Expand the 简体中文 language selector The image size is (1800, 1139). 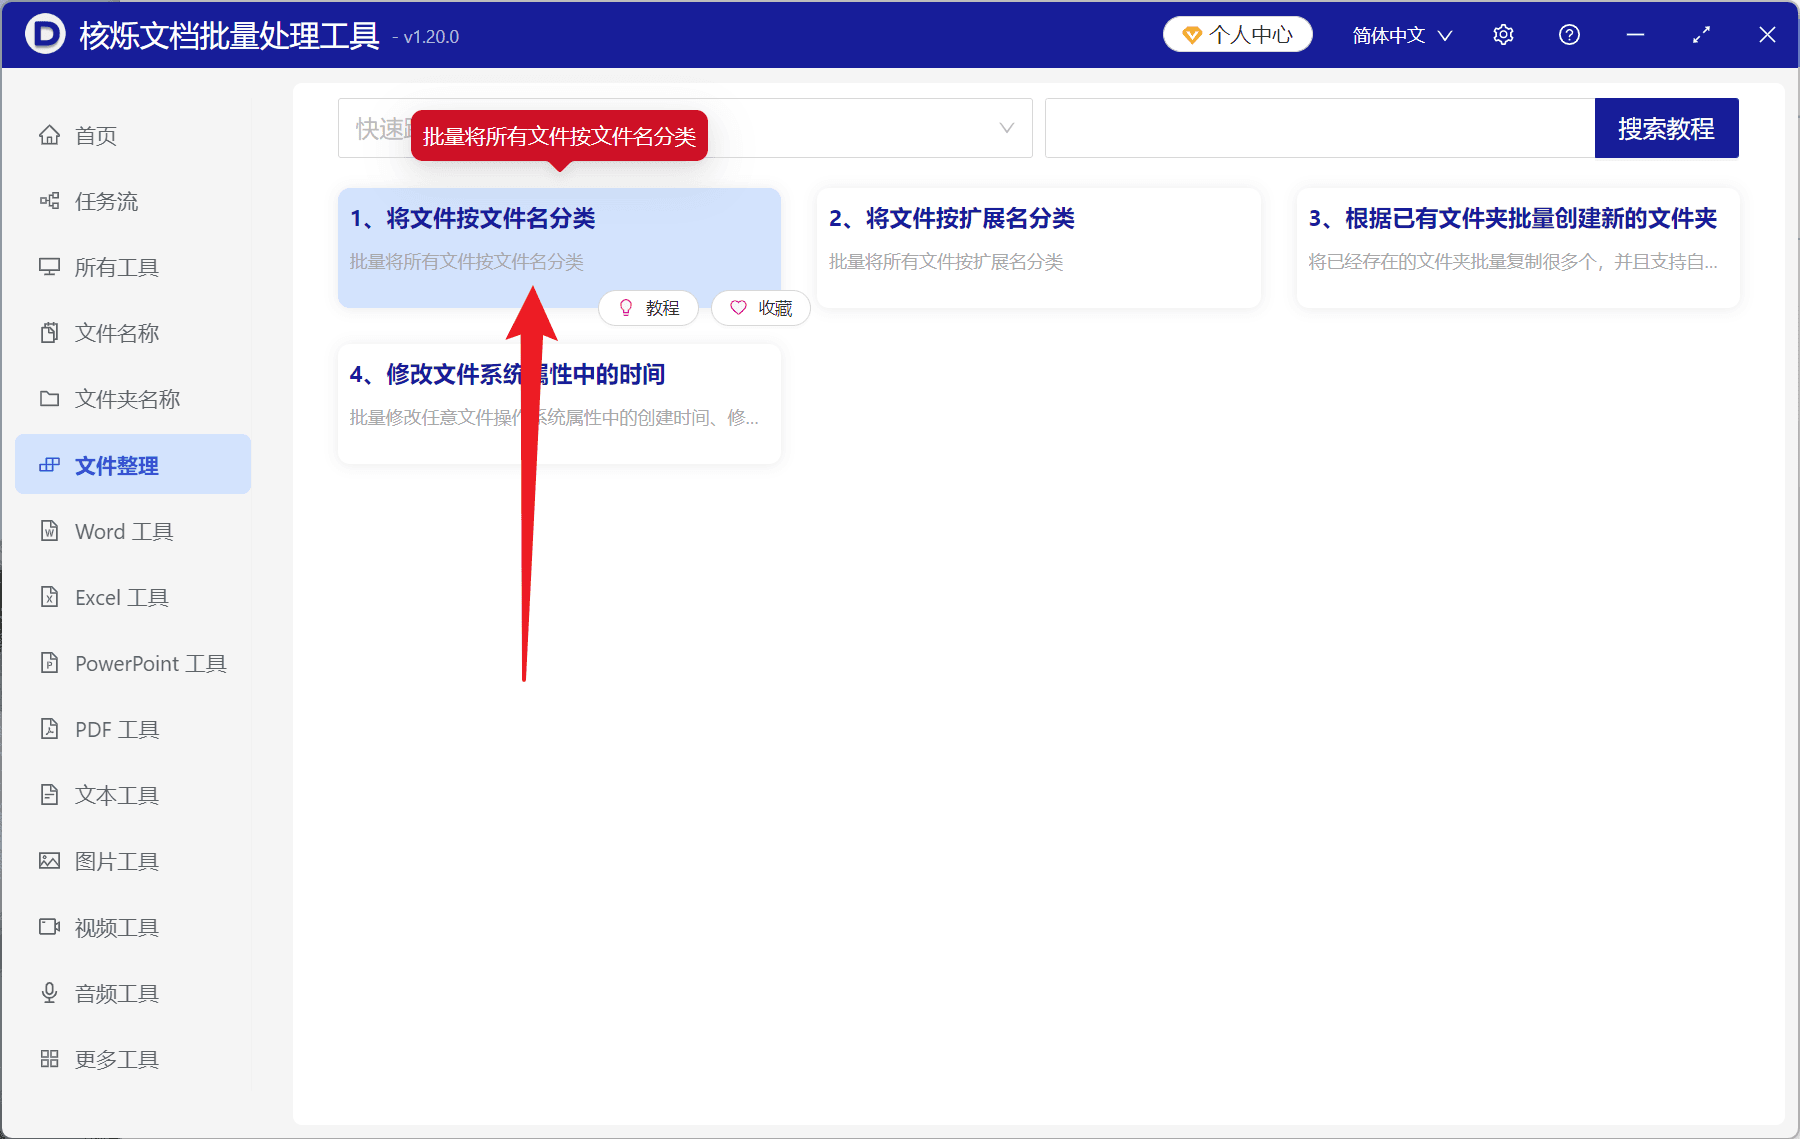tap(1399, 34)
